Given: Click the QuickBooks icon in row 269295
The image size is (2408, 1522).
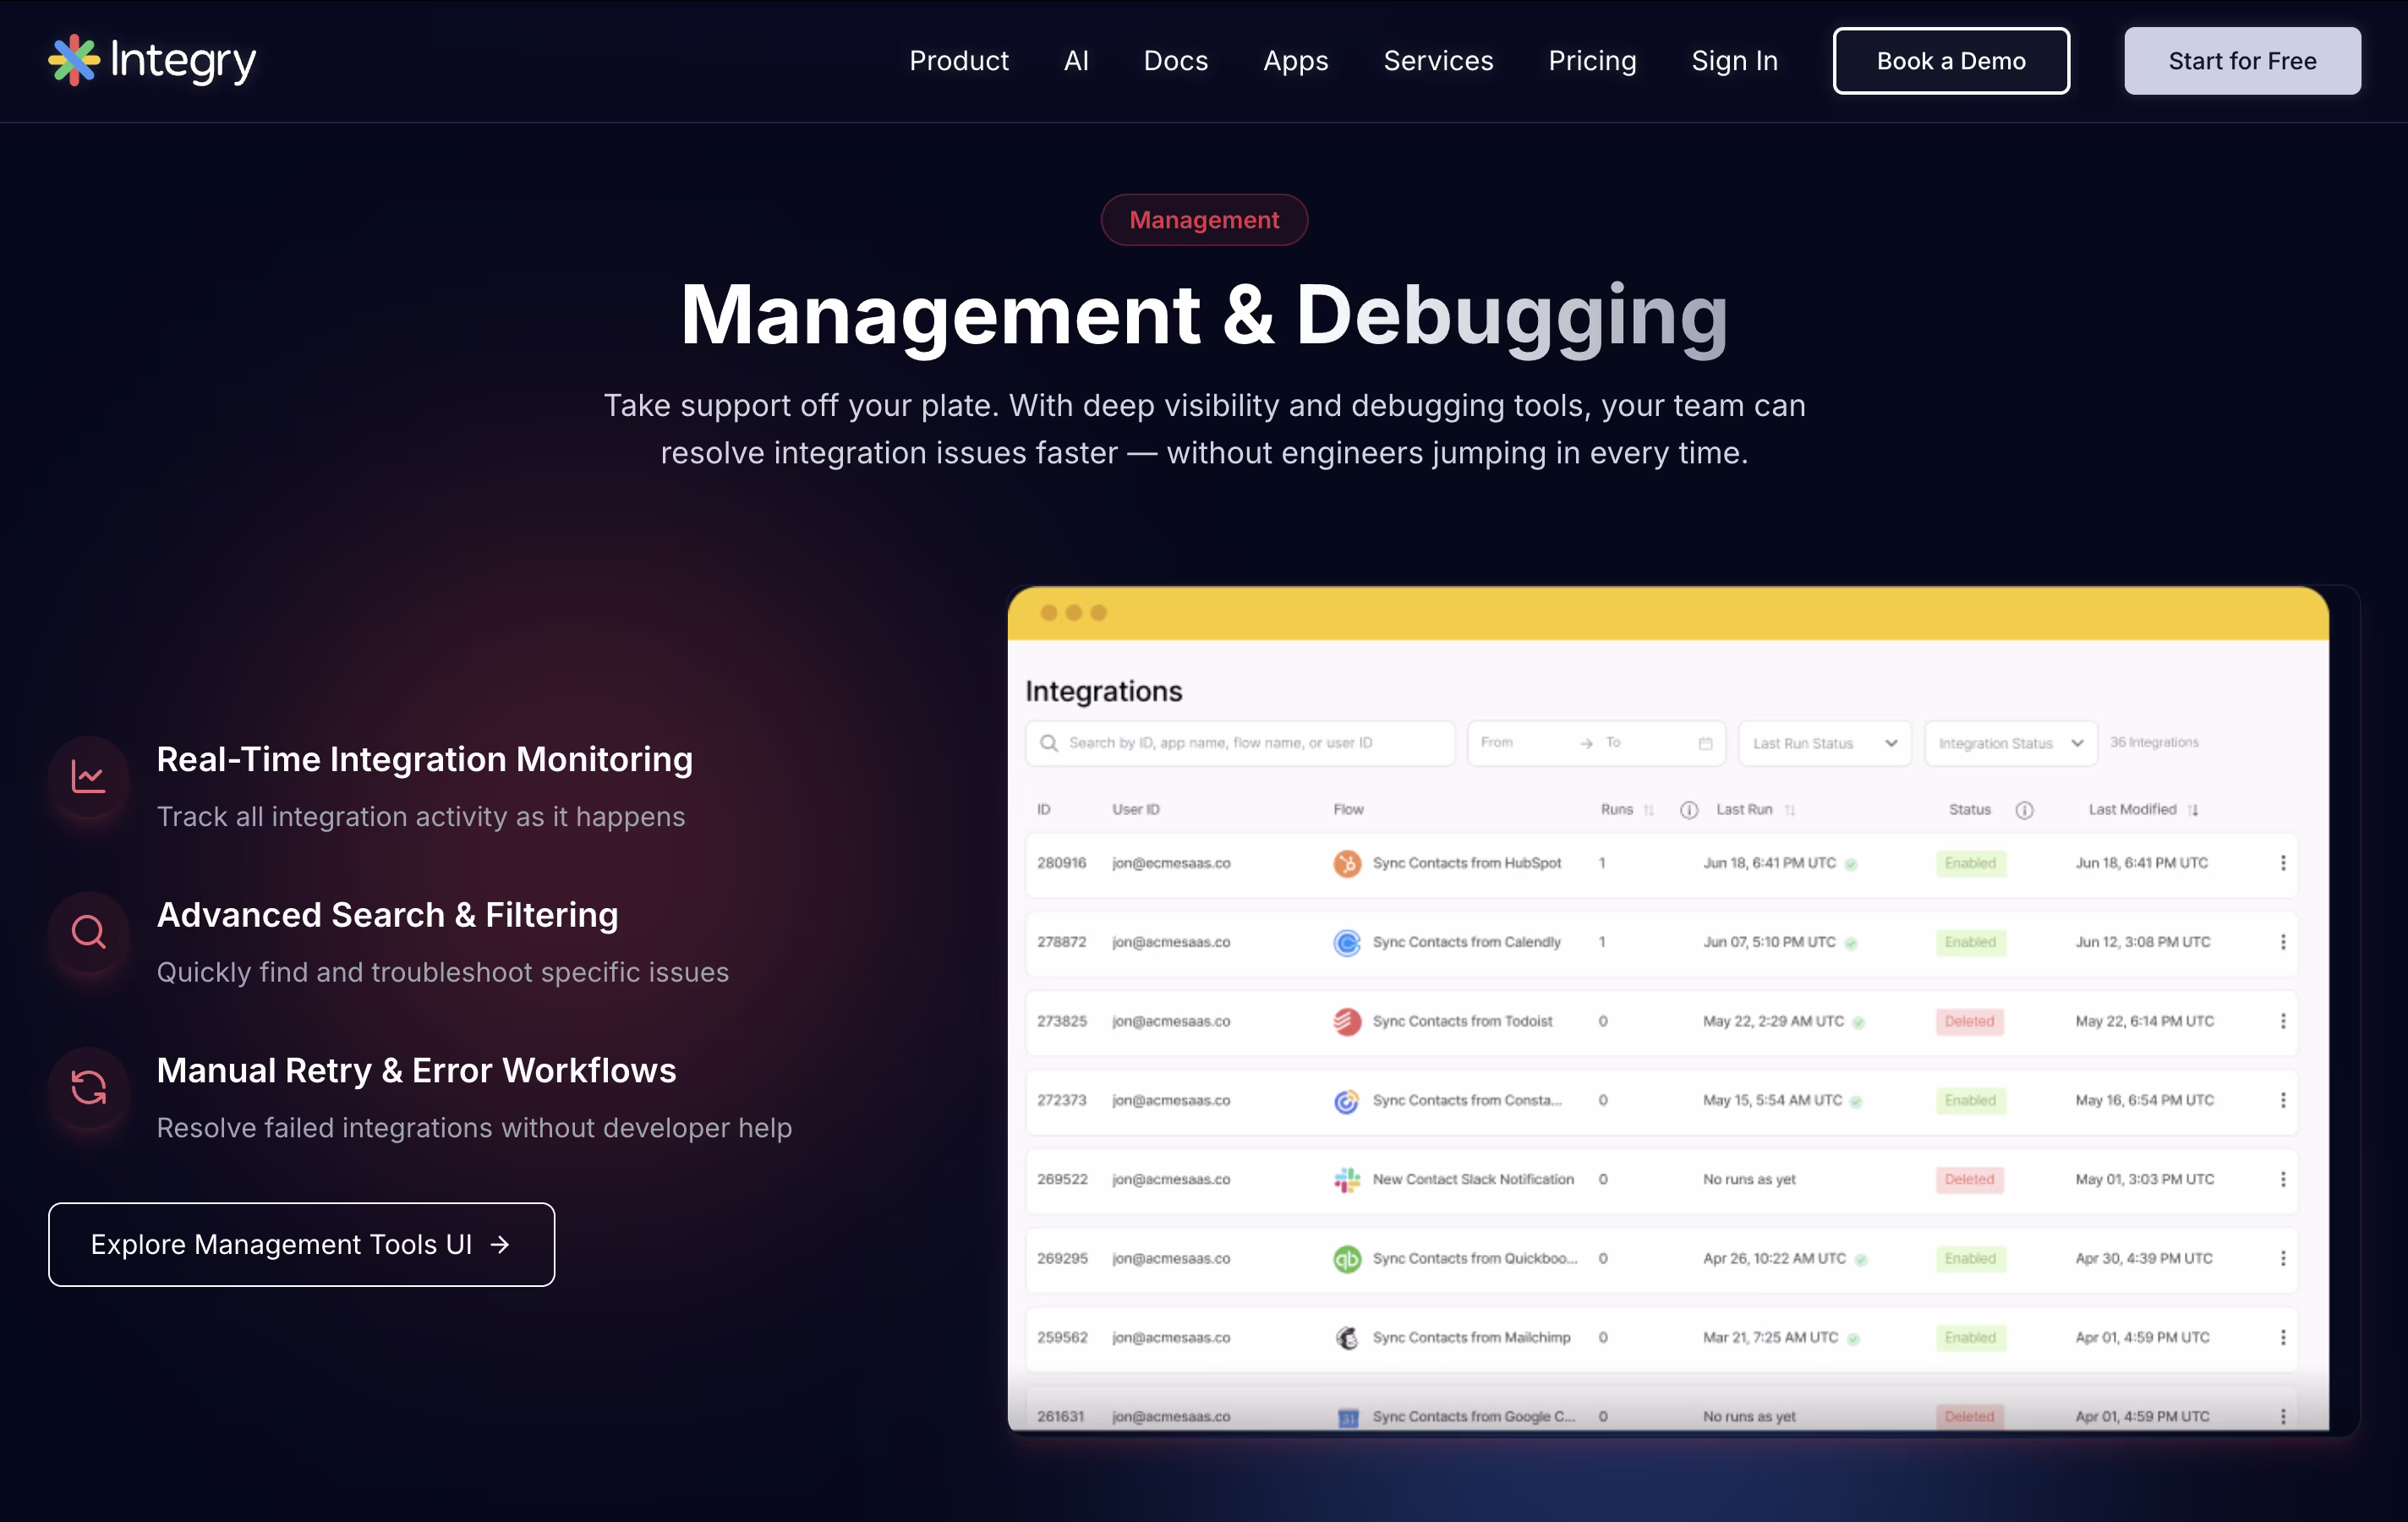Looking at the screenshot, I should tap(1347, 1258).
